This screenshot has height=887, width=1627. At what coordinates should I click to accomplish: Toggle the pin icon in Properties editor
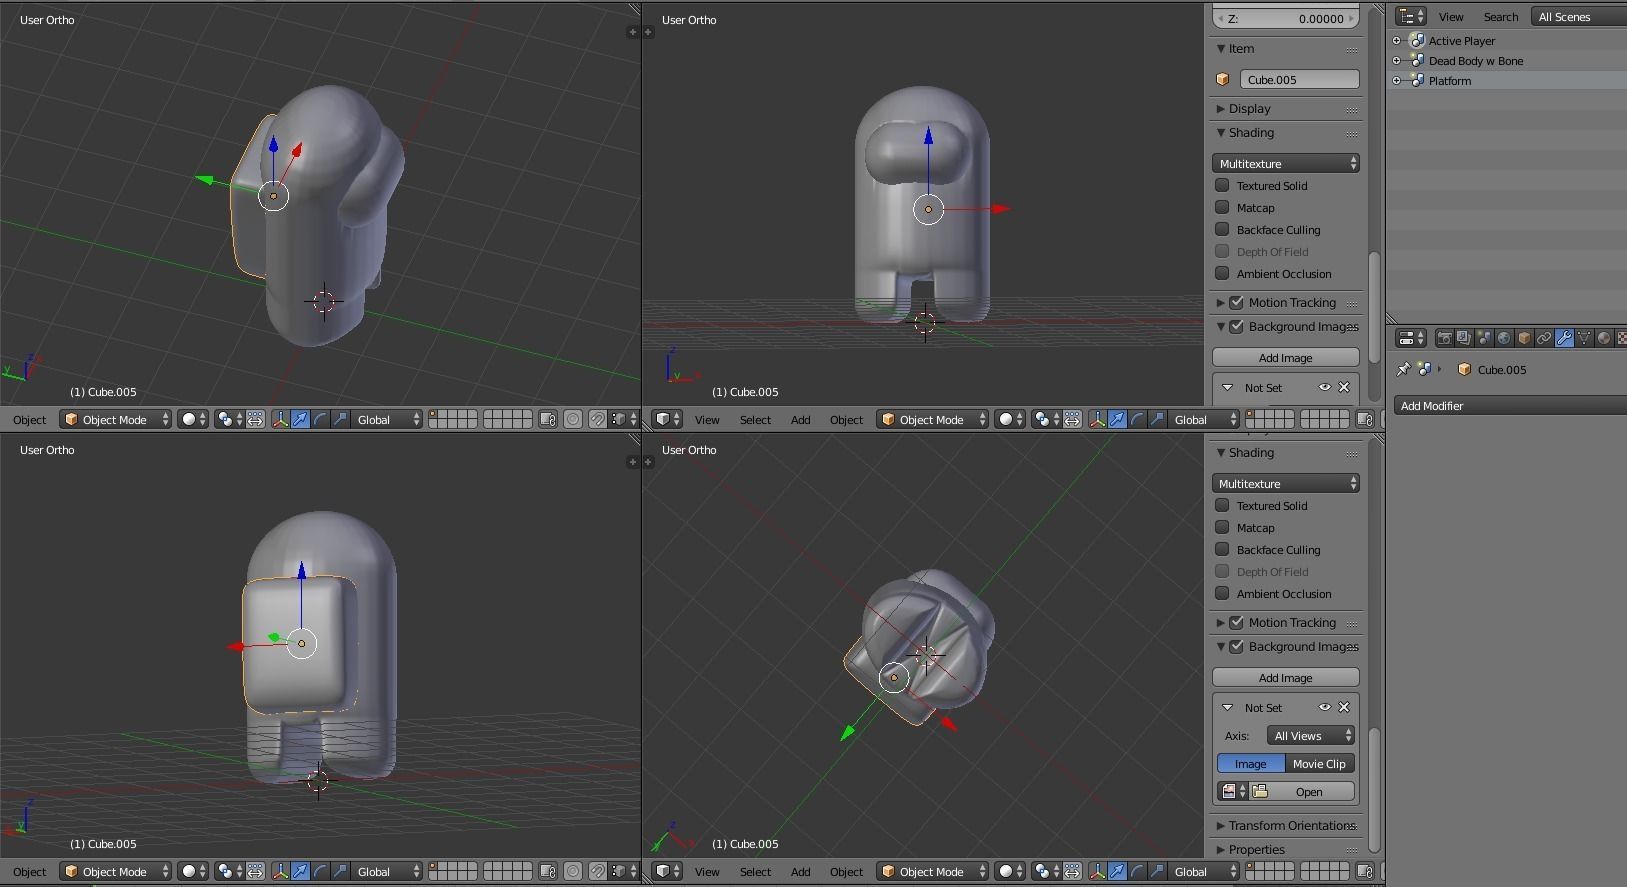[x=1403, y=369]
